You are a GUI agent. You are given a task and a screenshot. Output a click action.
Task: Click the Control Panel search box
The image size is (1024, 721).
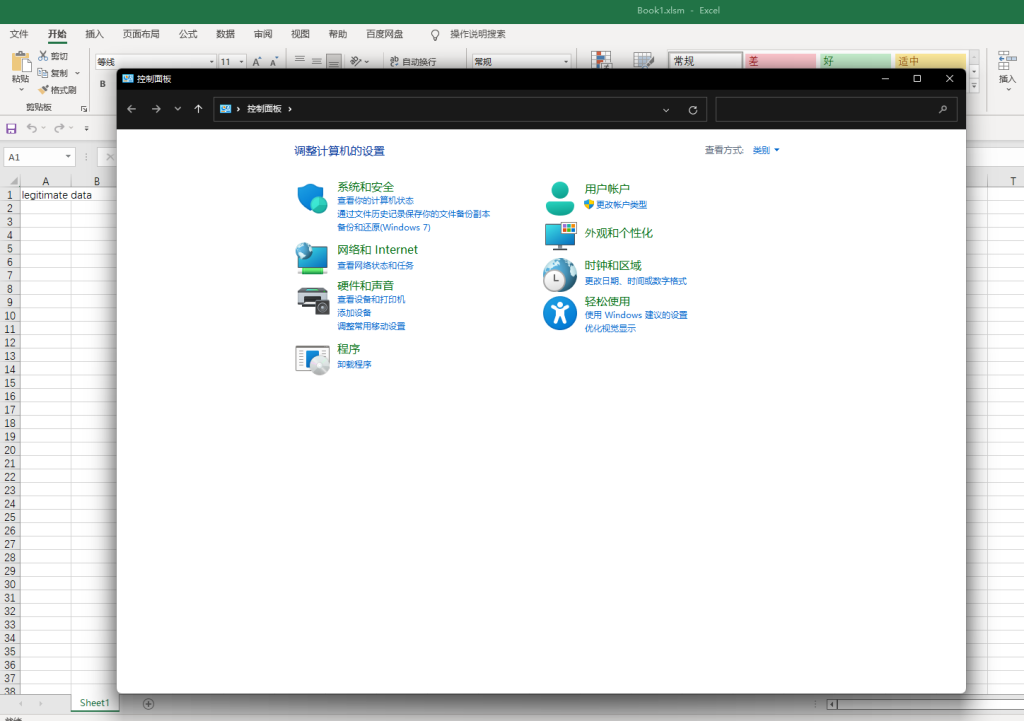coord(837,109)
